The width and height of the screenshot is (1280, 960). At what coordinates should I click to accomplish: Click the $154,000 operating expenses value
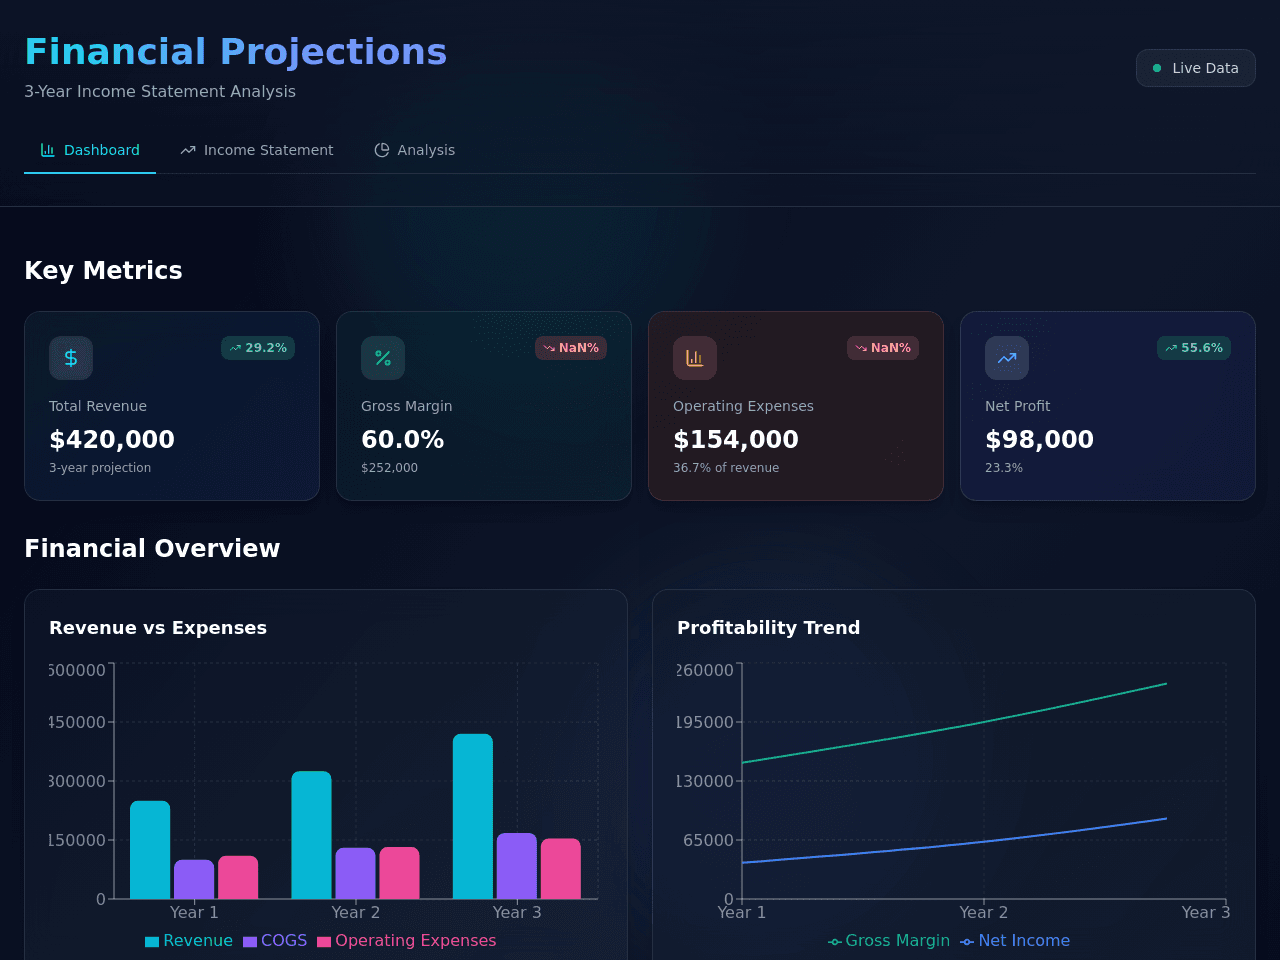pos(736,439)
